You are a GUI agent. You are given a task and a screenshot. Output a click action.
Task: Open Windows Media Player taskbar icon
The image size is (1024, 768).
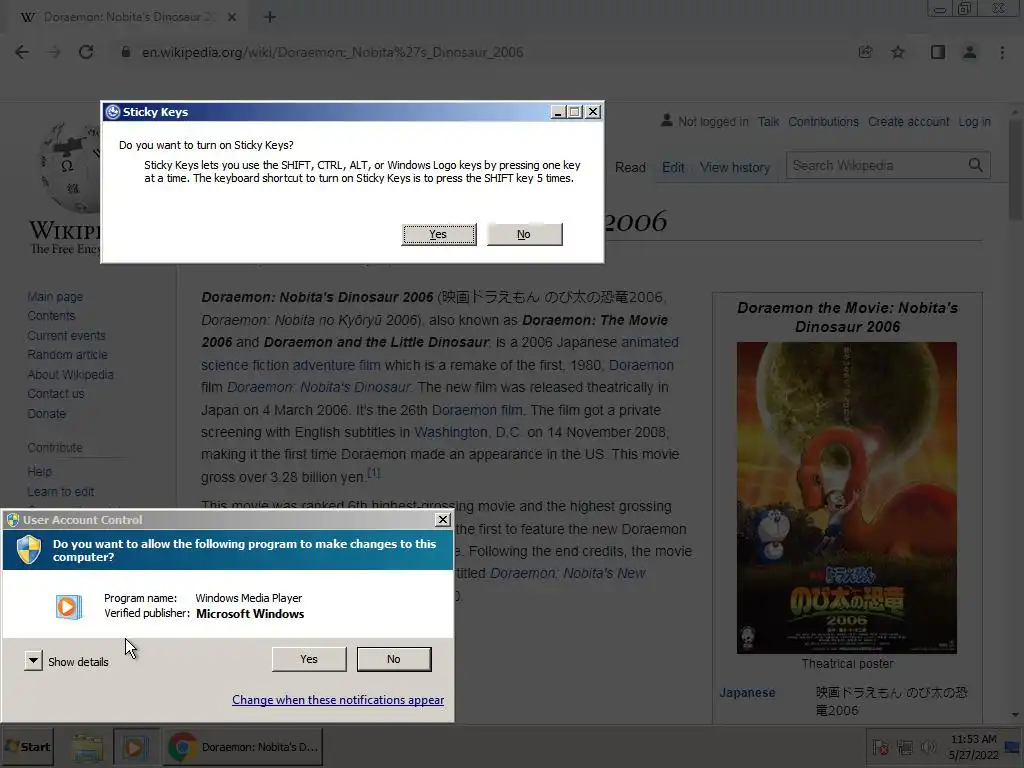tap(135, 747)
